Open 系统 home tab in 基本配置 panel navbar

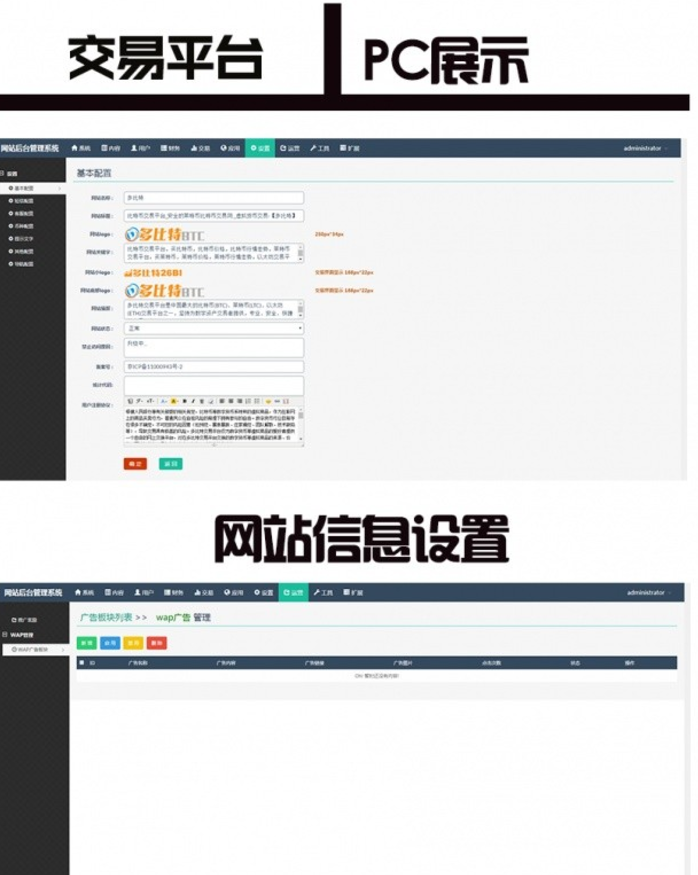(x=81, y=148)
